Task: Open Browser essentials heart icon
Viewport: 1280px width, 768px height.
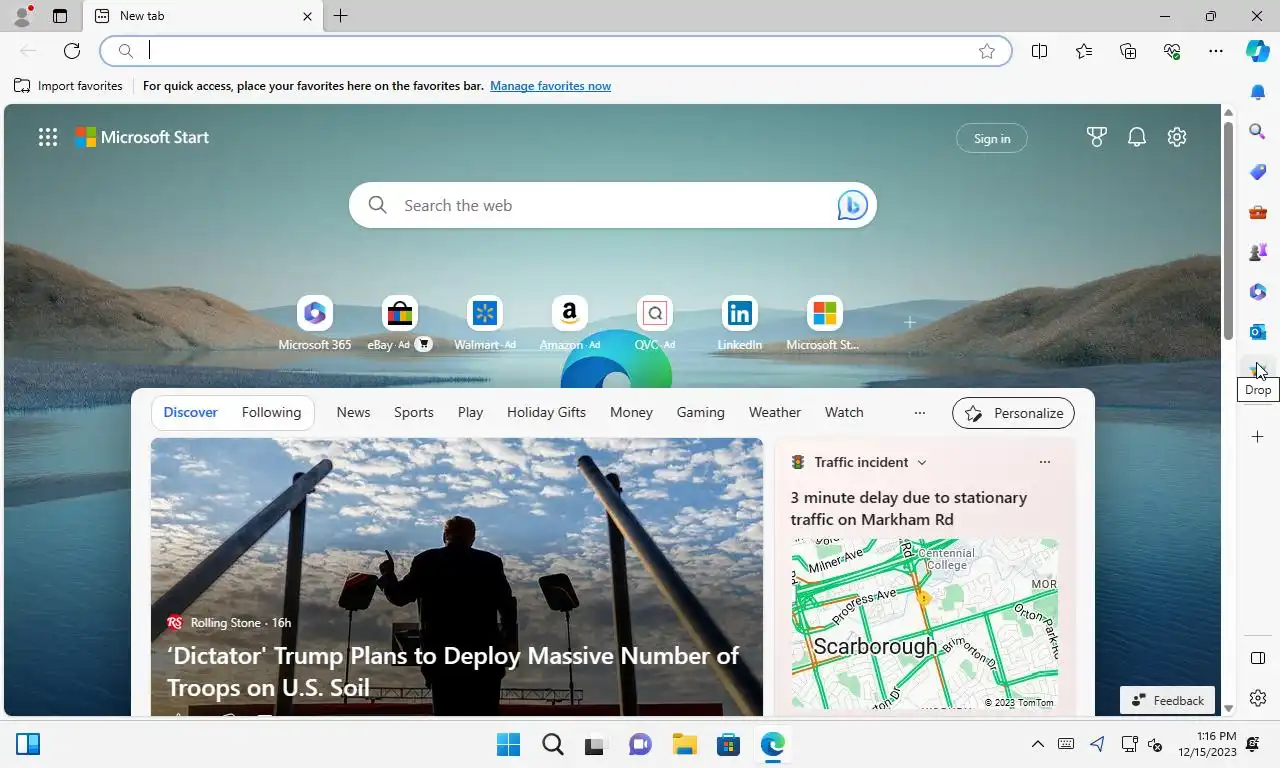Action: coord(1172,51)
